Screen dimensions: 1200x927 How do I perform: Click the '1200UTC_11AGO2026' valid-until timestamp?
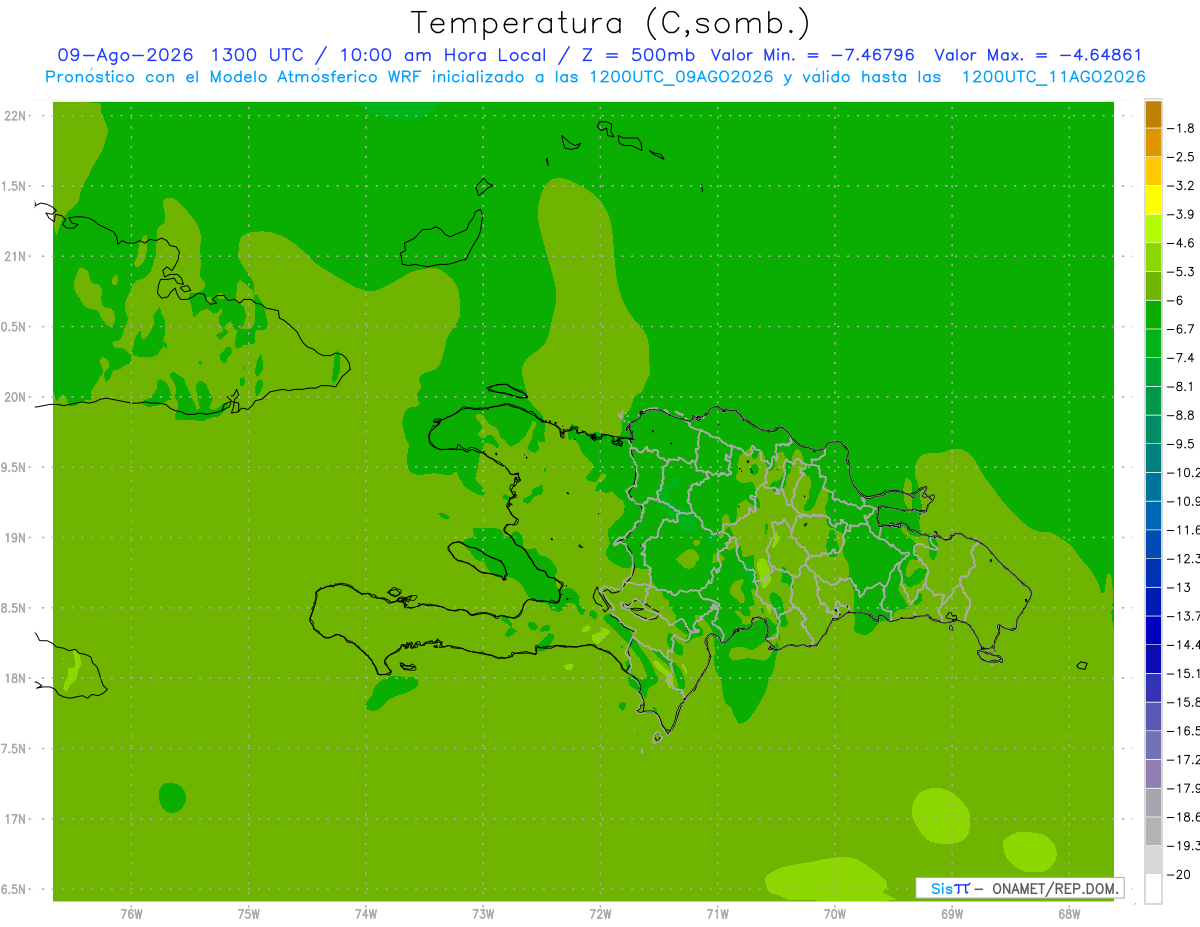click(1053, 77)
